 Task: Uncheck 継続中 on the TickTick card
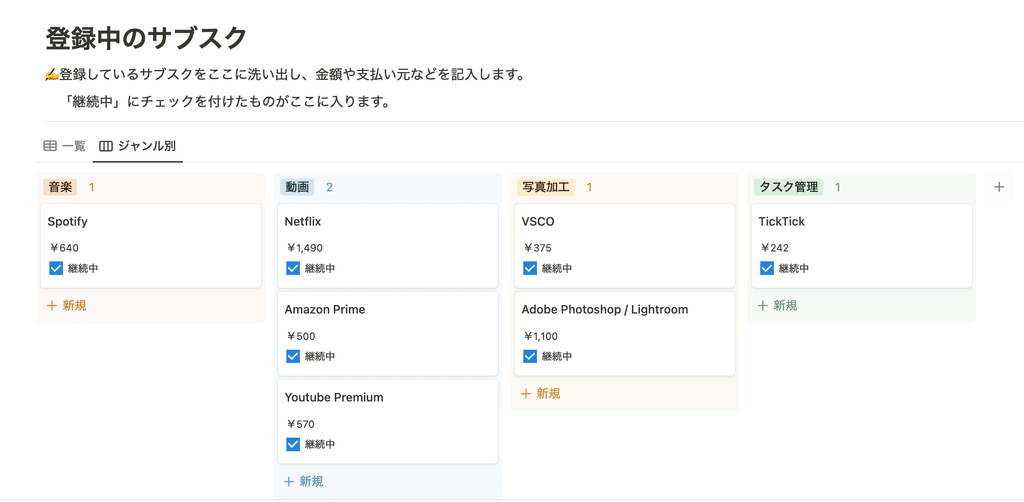tap(767, 268)
